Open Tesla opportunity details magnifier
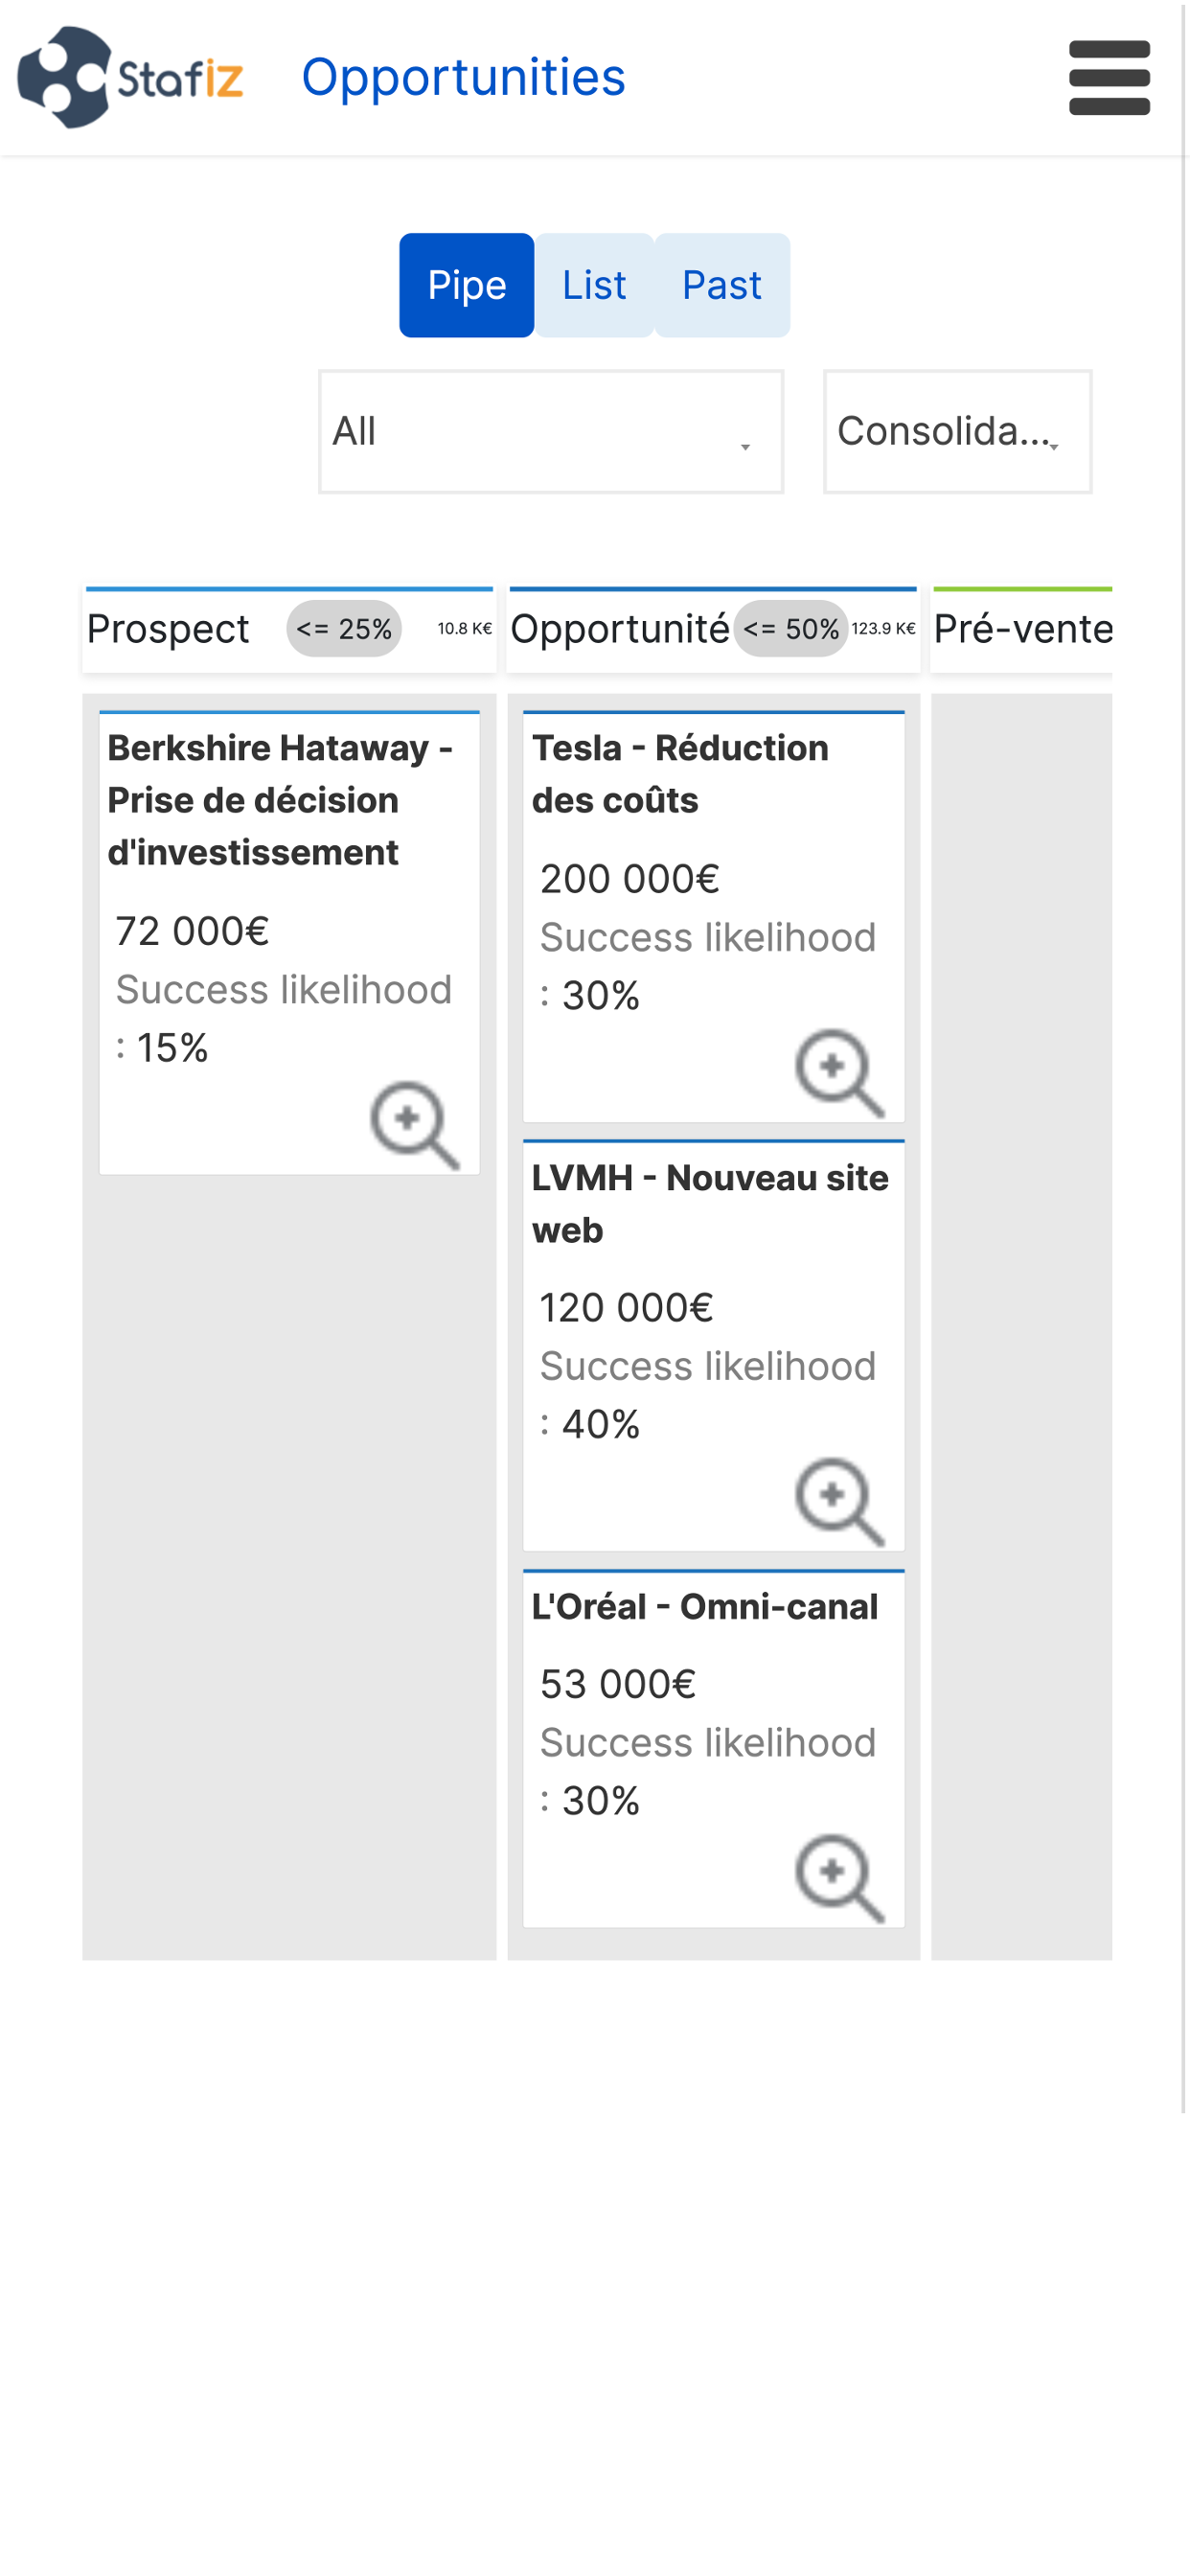The height and width of the screenshot is (2576, 1190). 839,1073
